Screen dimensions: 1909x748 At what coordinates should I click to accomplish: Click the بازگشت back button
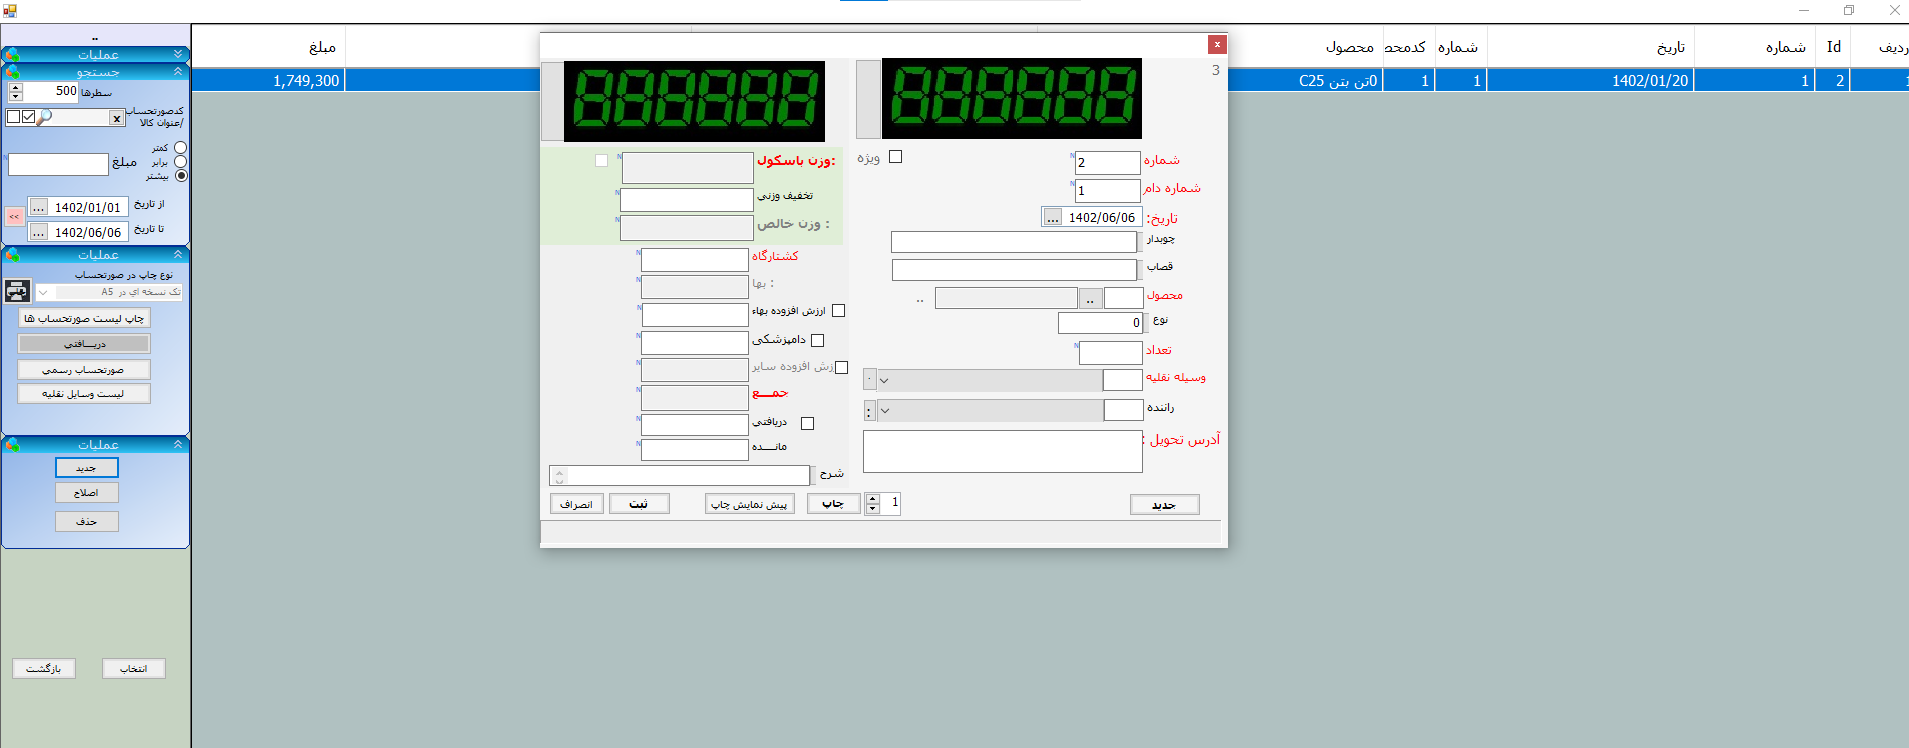point(44,668)
